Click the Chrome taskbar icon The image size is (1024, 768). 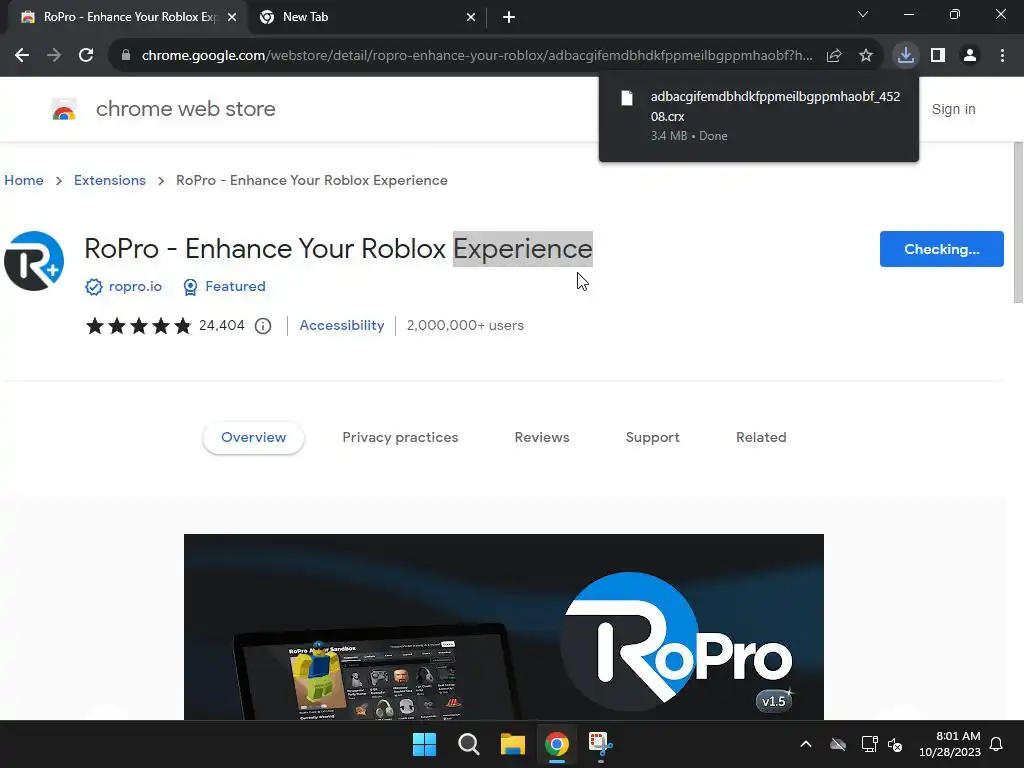556,744
